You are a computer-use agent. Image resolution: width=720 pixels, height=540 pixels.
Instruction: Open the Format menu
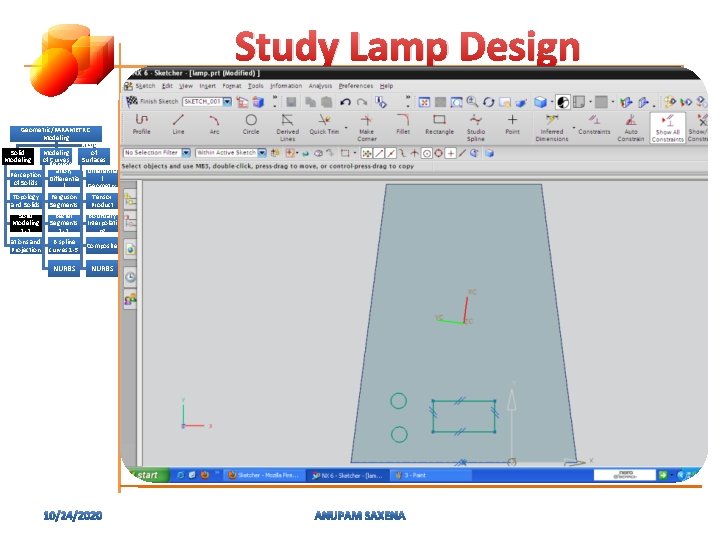coord(231,86)
